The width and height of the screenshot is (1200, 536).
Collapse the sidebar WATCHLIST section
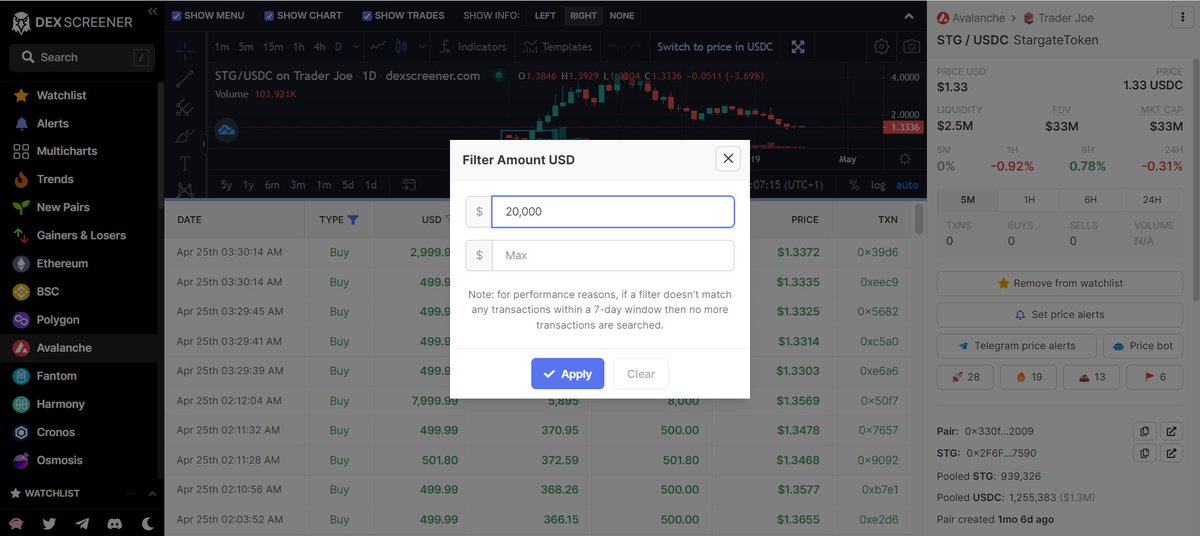coord(152,493)
